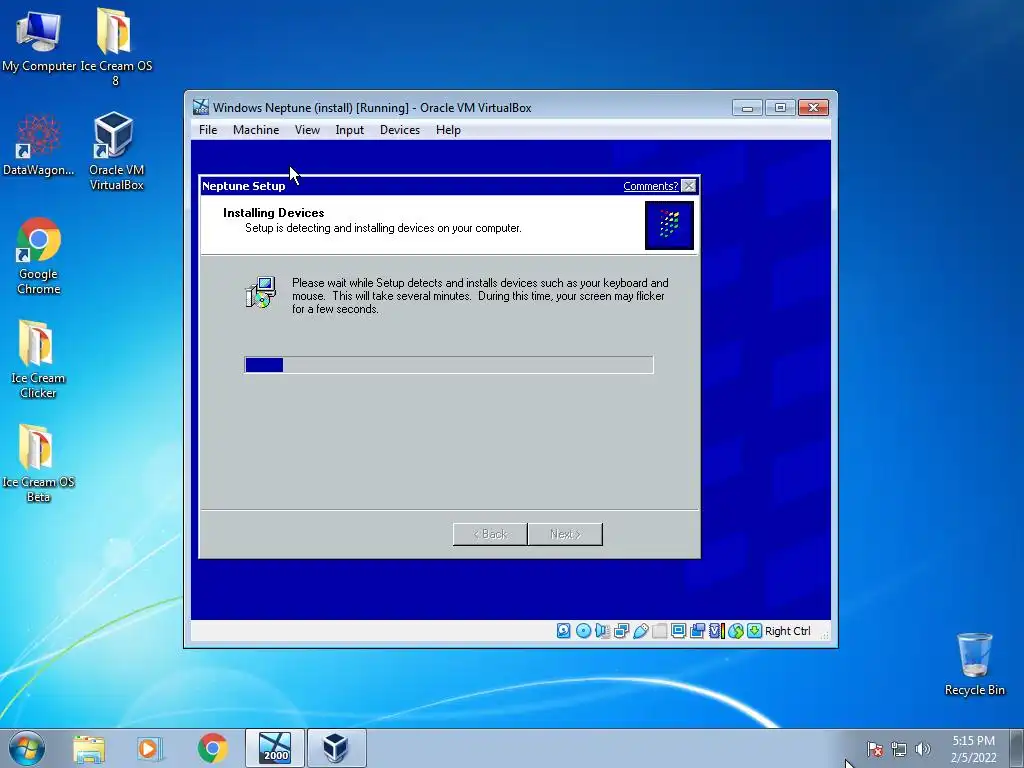Open the Help menu
Viewport: 1024px width, 768px height.
[x=448, y=130]
